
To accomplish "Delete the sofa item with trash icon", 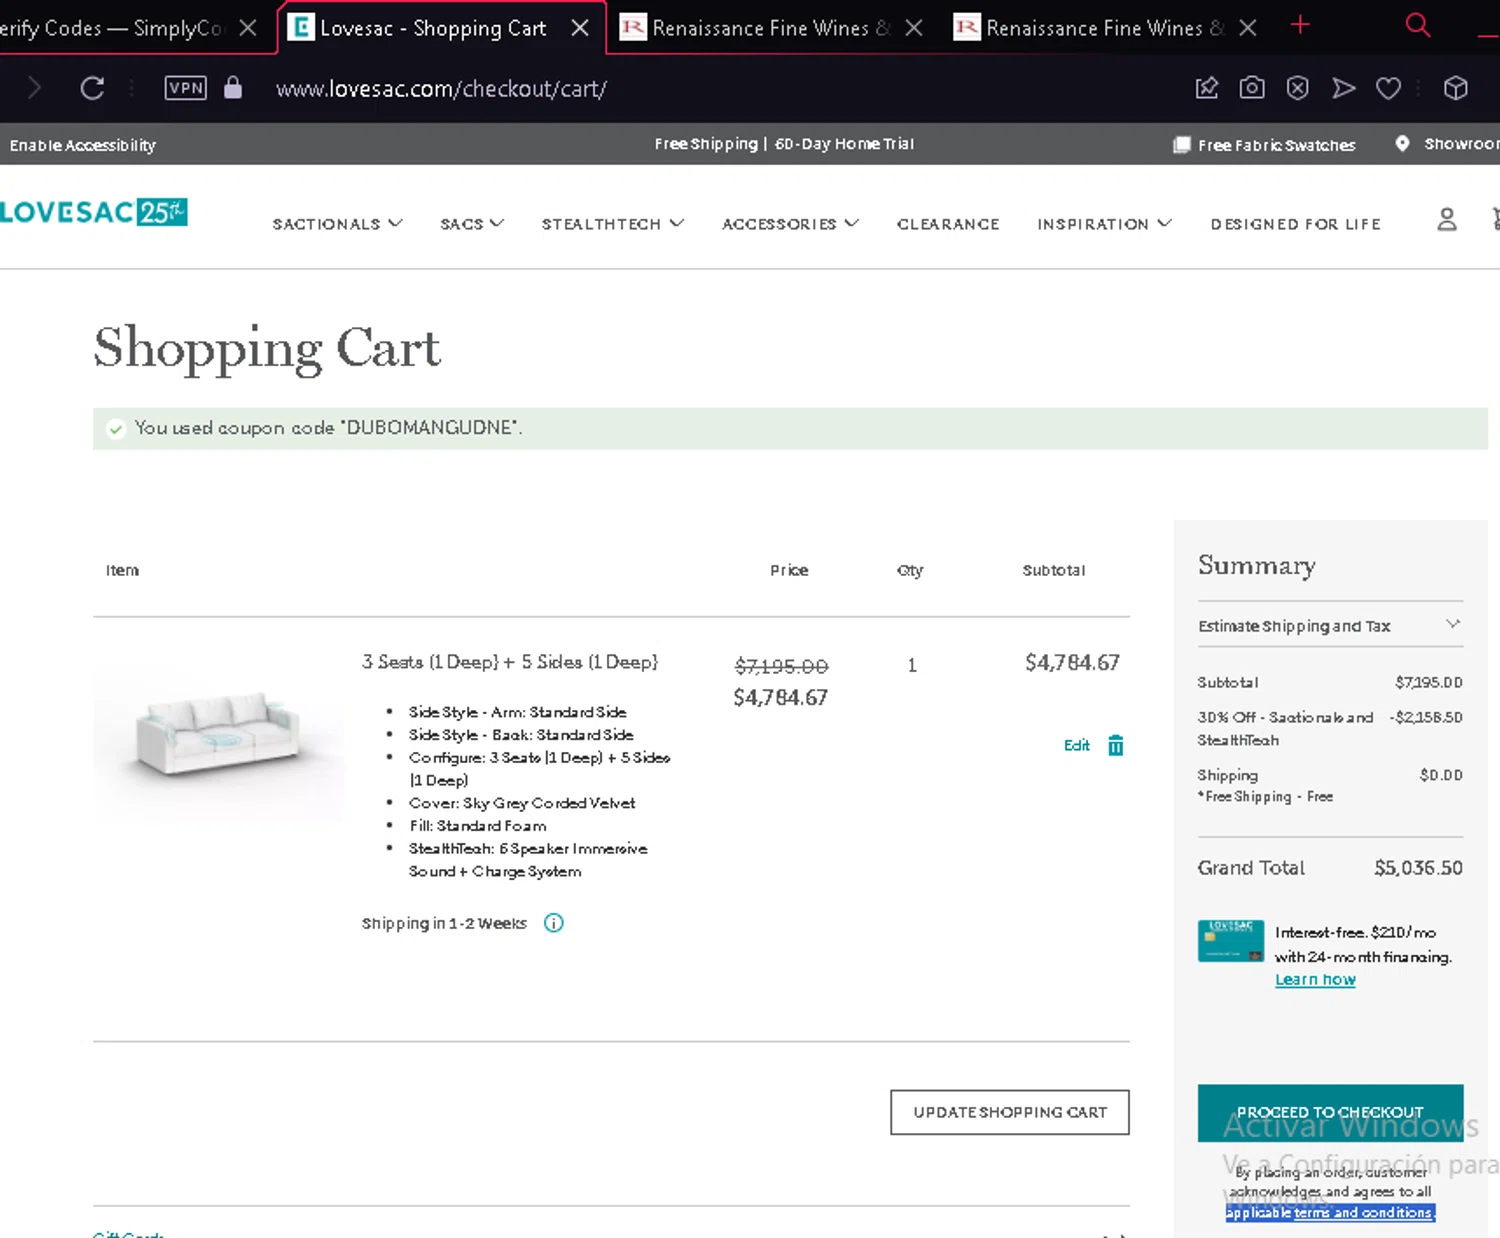I will tap(1116, 745).
